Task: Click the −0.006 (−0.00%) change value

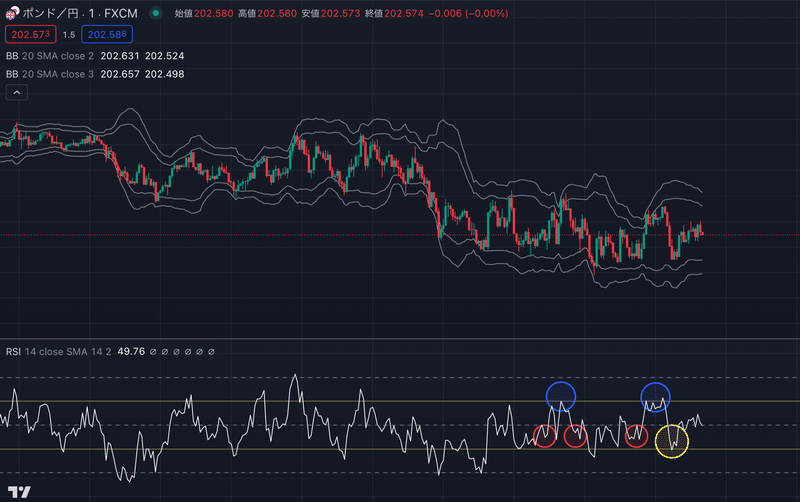Action: click(x=468, y=13)
